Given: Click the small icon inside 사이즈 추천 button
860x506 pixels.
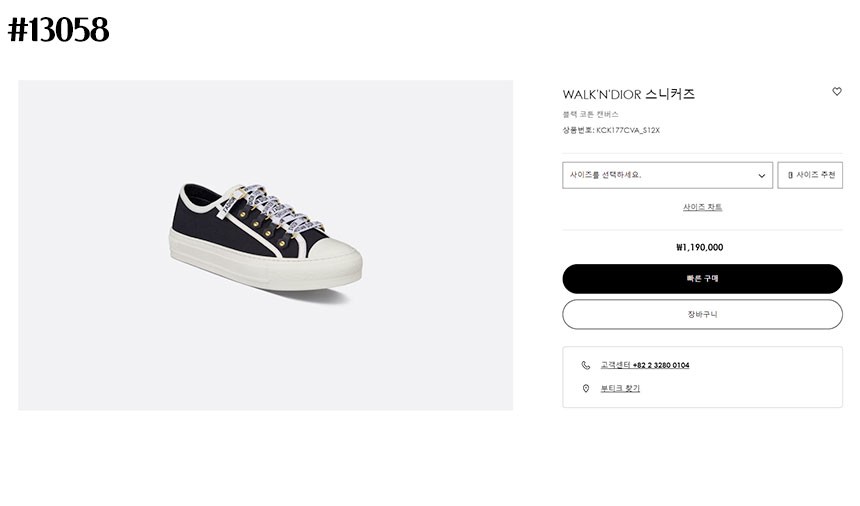Looking at the screenshot, I should [791, 175].
